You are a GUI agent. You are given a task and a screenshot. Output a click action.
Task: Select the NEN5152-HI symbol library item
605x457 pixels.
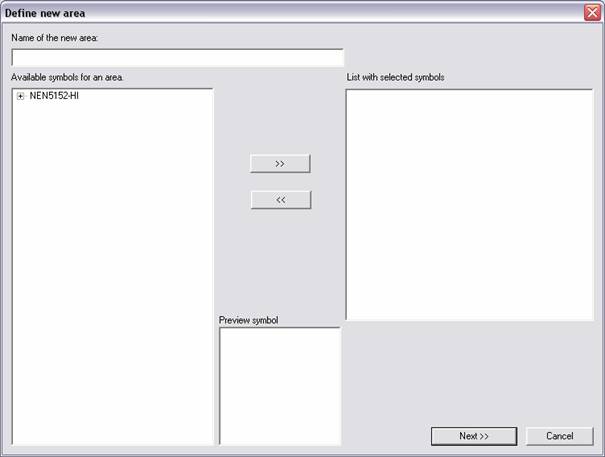(x=54, y=96)
